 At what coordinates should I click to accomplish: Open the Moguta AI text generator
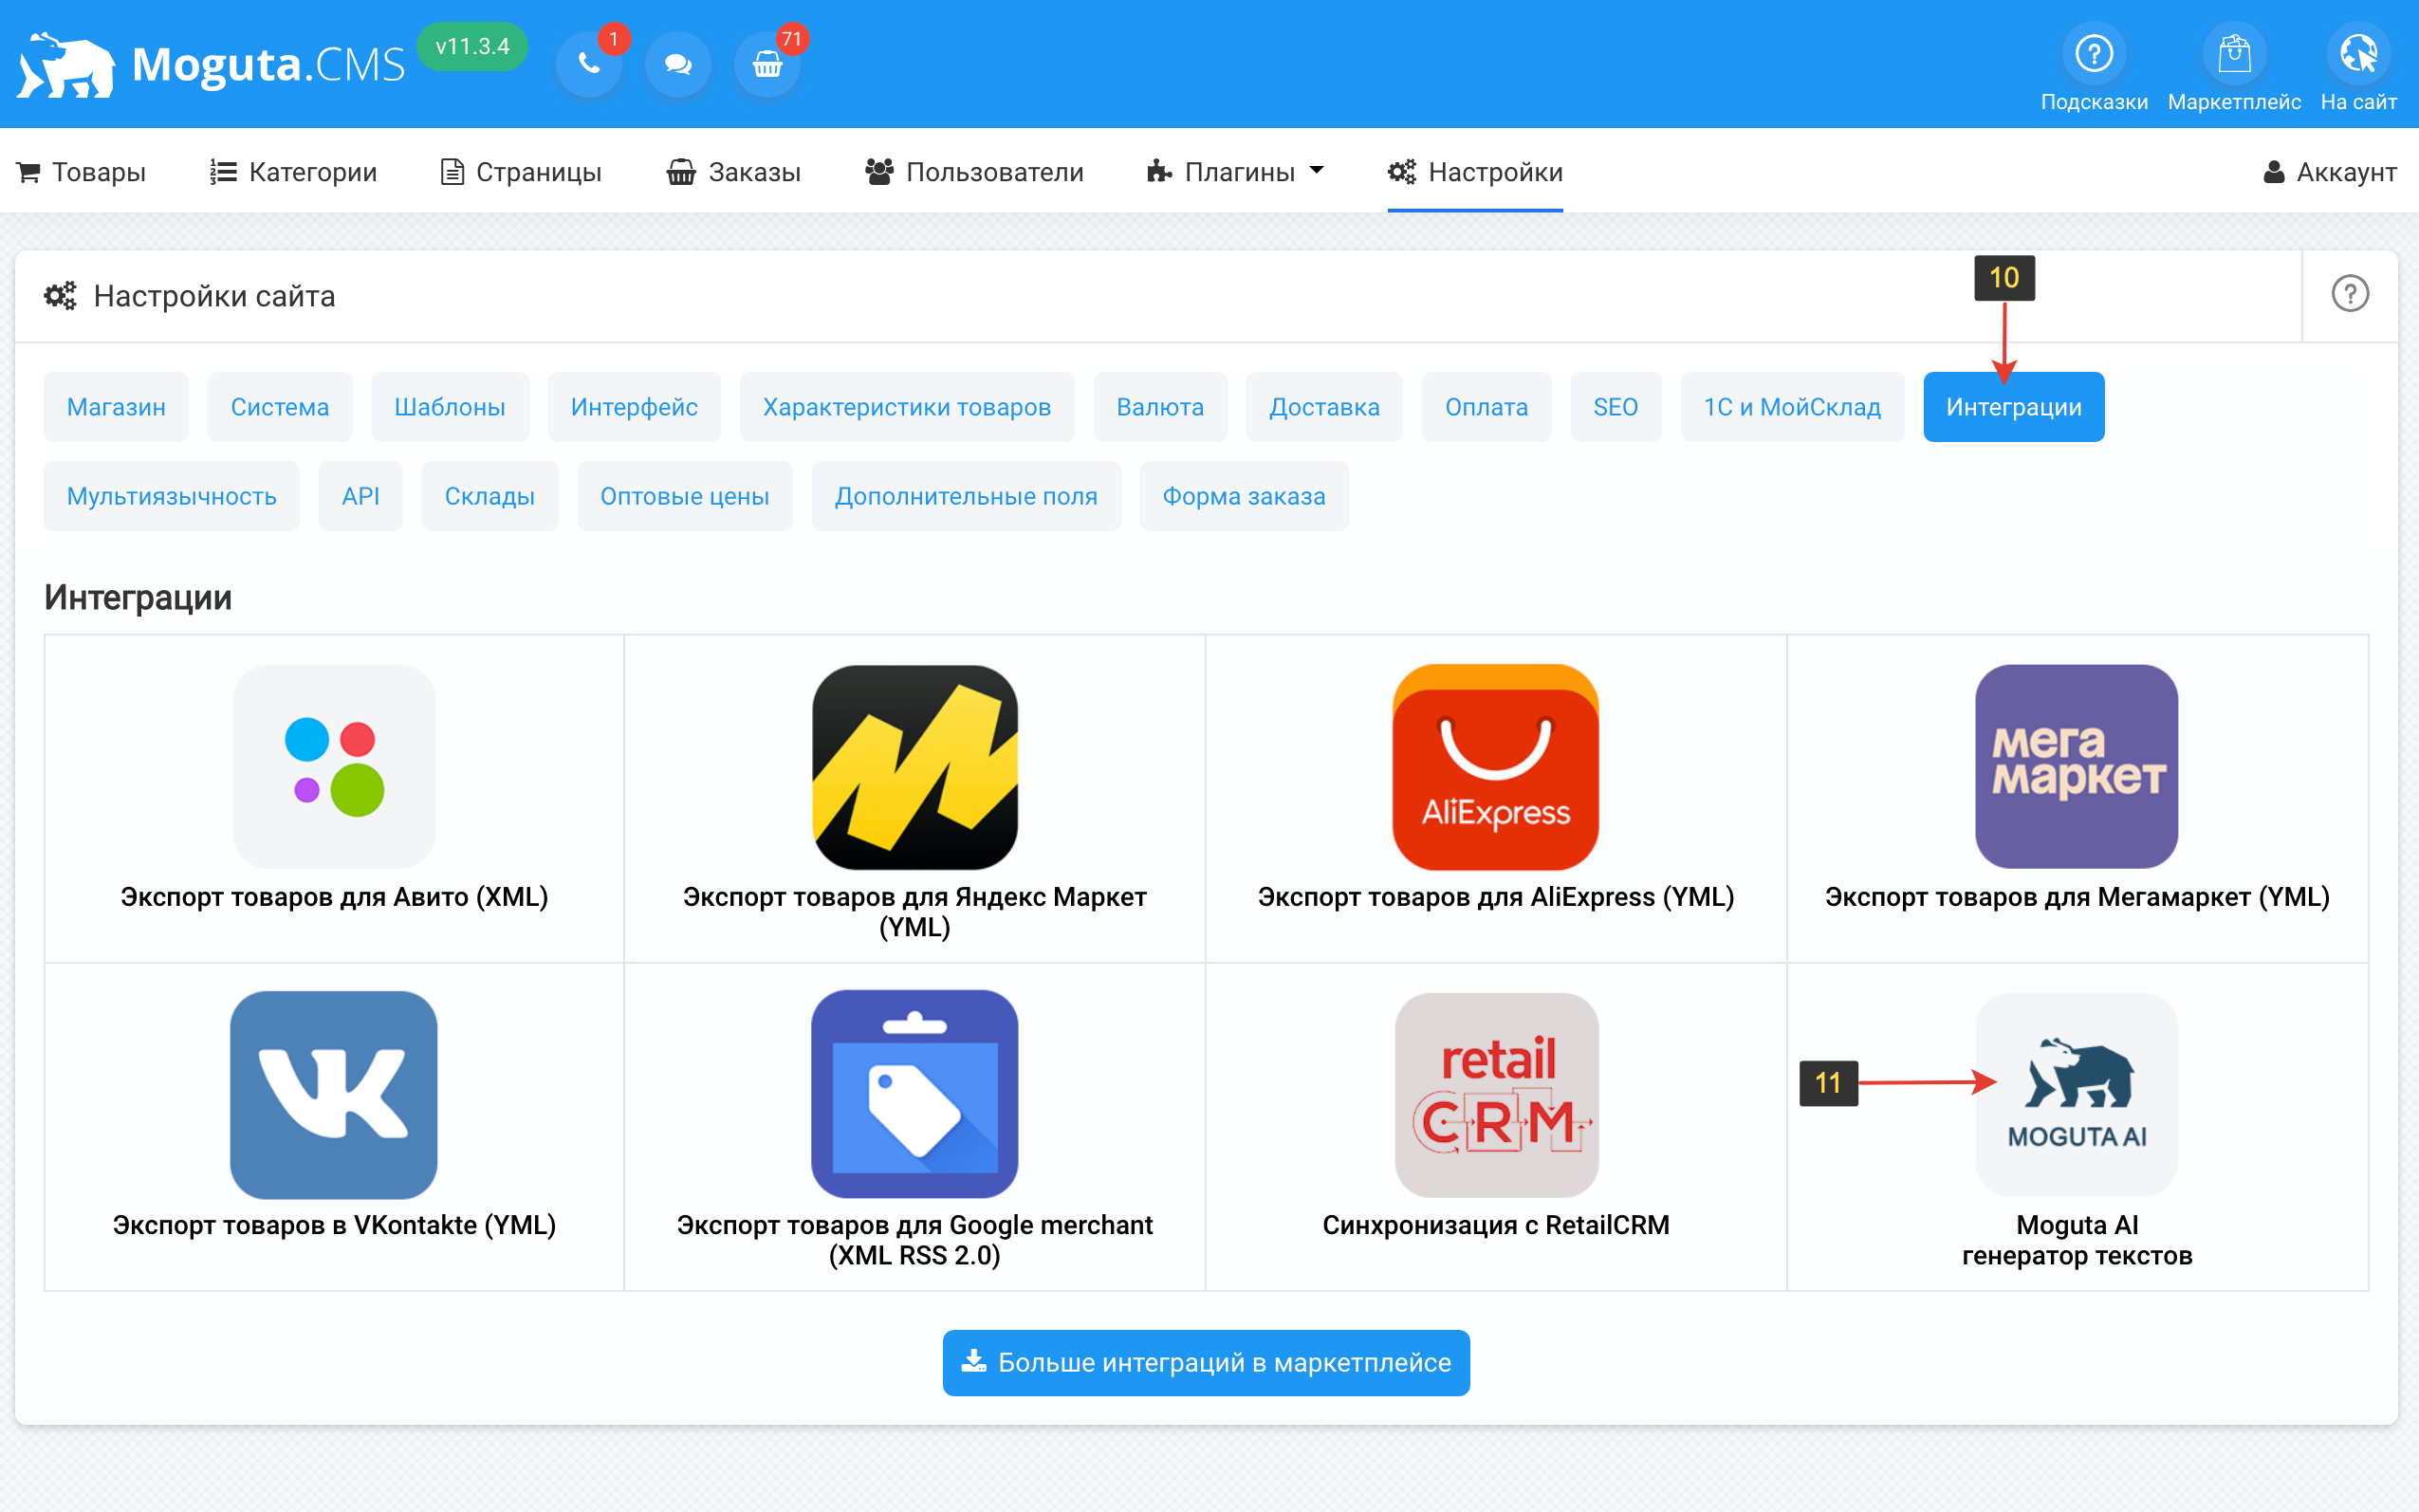tap(2076, 1095)
